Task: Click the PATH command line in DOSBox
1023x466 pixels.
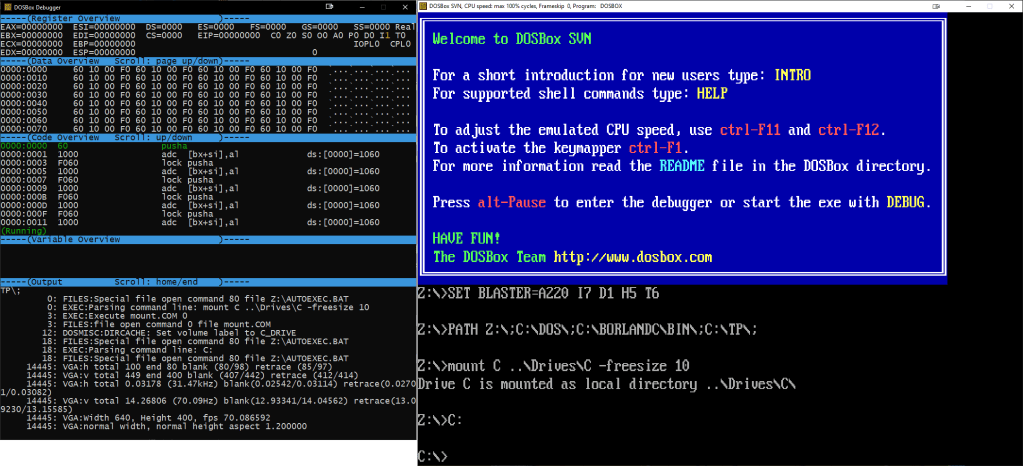Action: coord(587,330)
